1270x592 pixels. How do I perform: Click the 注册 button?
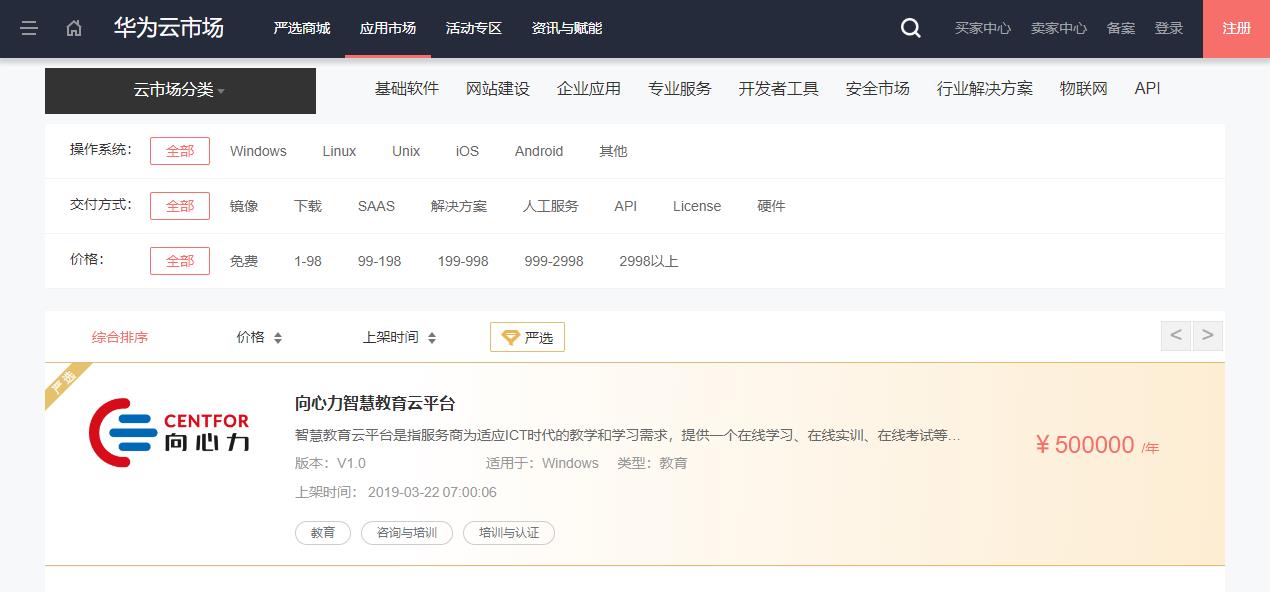click(x=1236, y=28)
